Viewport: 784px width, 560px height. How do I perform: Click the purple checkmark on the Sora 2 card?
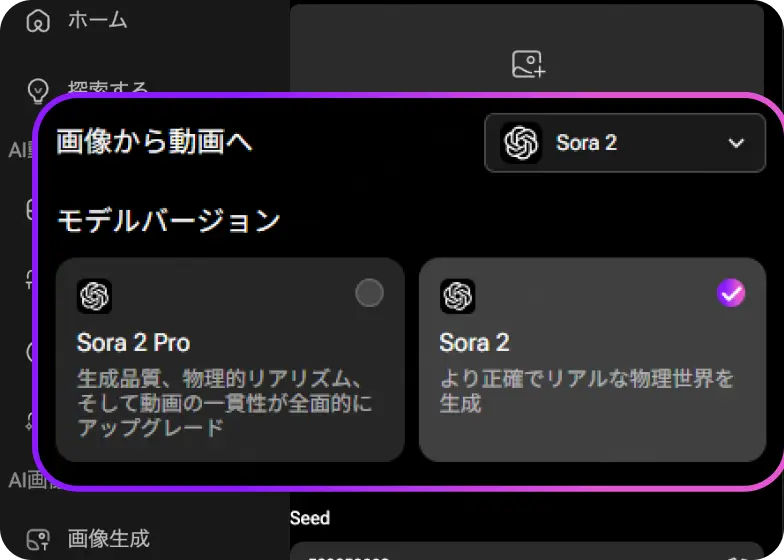click(x=732, y=293)
